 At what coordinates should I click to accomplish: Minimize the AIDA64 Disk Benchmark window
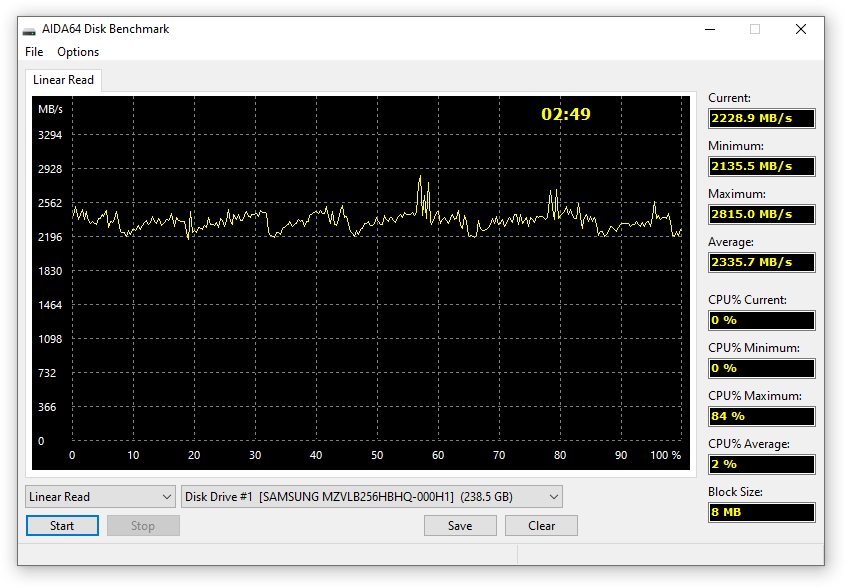tap(709, 30)
